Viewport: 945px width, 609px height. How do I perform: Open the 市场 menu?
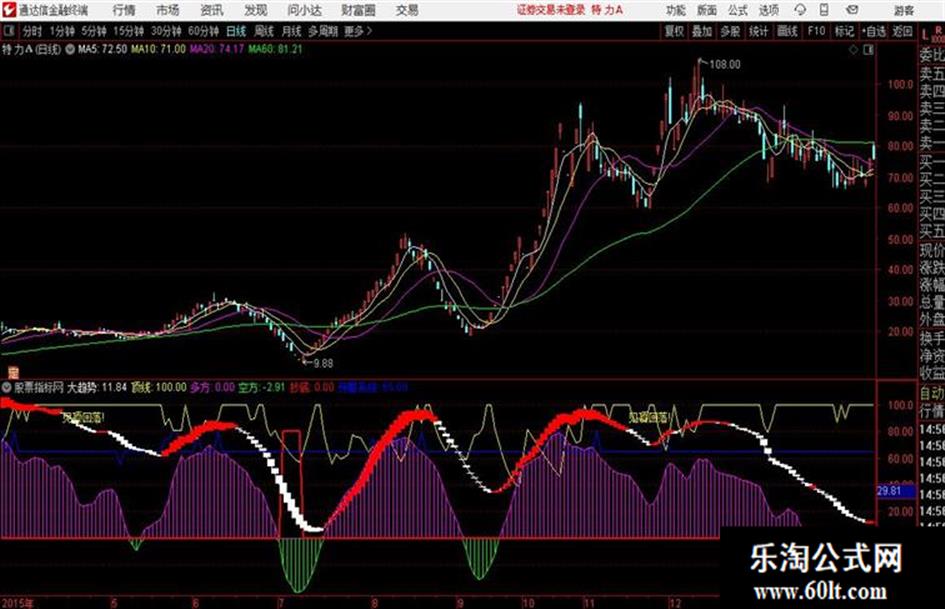pos(168,10)
